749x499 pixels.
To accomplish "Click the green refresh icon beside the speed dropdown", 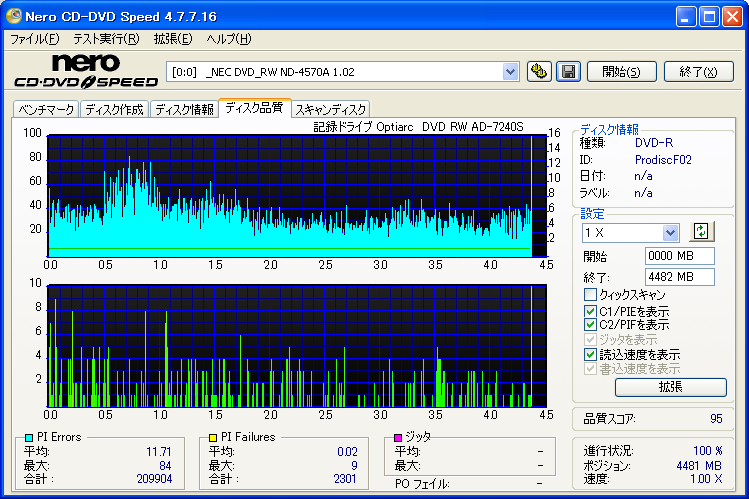I will click(701, 232).
